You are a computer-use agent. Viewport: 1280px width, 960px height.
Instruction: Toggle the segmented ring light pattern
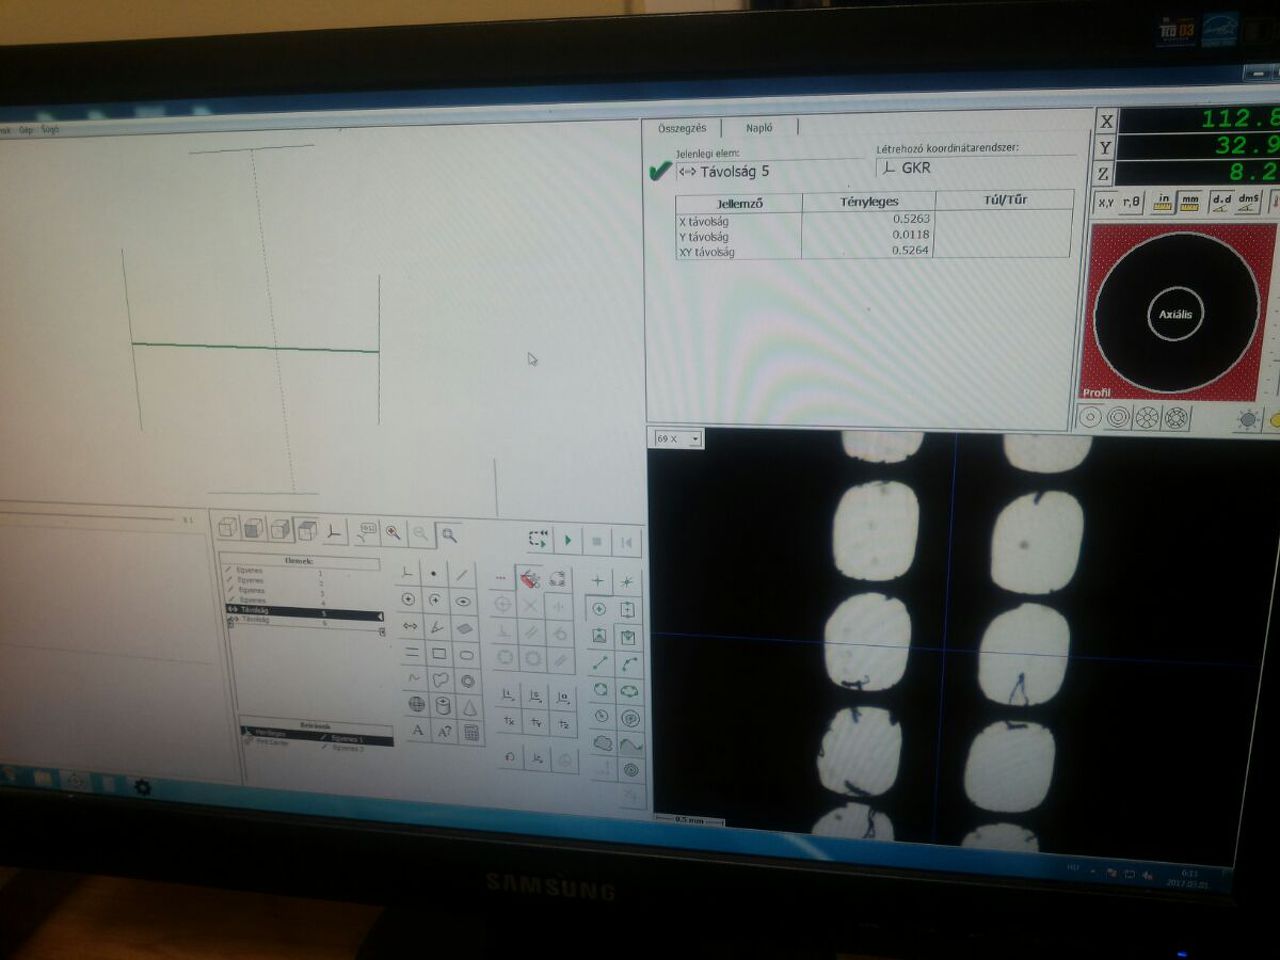pos(1147,417)
